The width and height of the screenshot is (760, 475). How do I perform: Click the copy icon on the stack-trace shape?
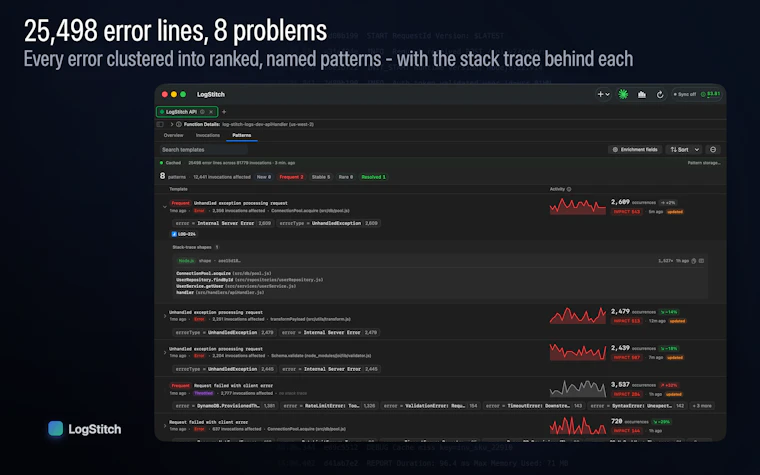click(694, 261)
